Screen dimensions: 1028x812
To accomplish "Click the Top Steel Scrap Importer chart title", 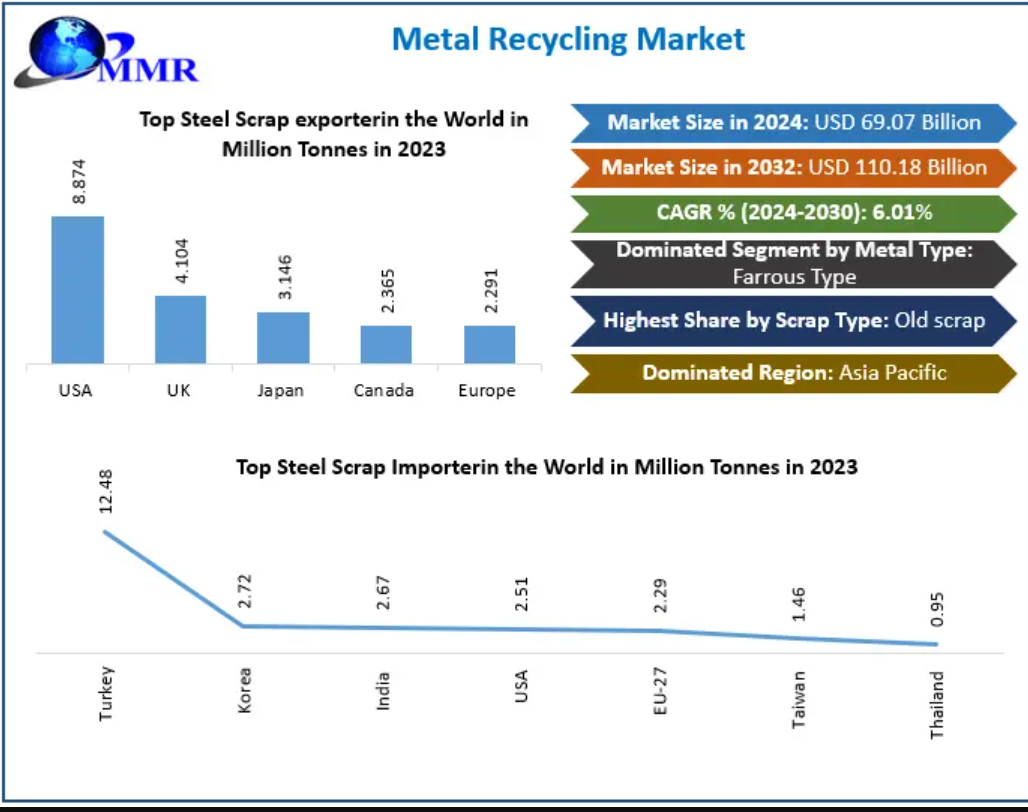I will click(x=546, y=467).
